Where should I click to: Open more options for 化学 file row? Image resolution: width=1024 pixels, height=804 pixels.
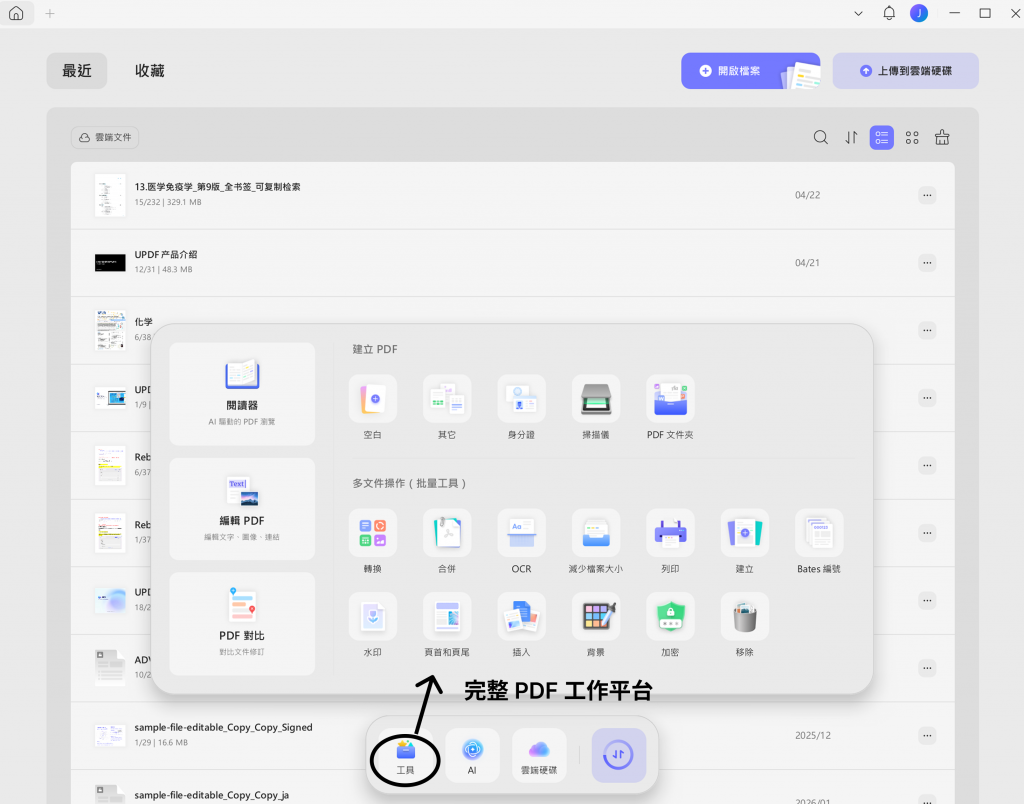(927, 330)
